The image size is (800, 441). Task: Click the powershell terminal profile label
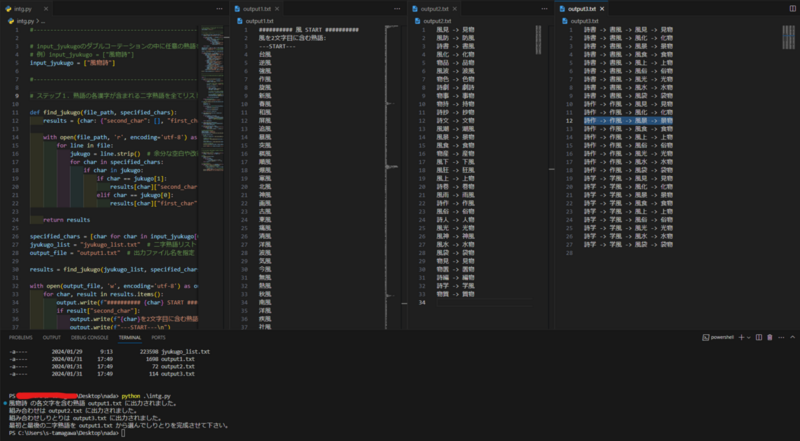722,337
